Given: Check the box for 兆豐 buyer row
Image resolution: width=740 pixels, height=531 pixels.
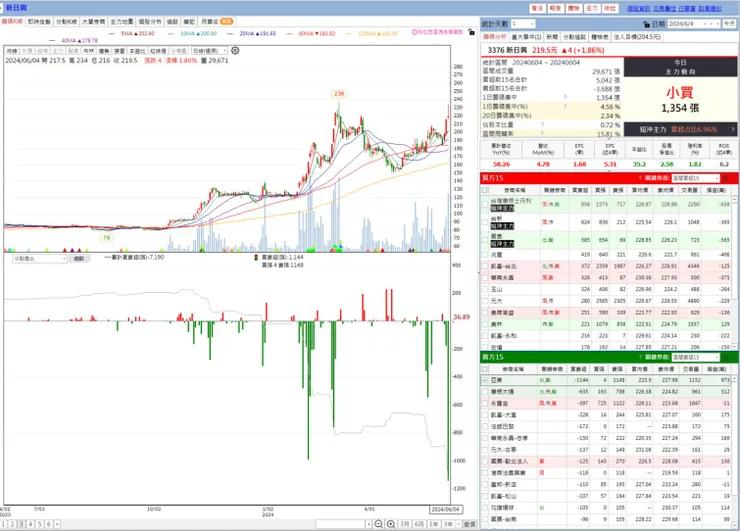Looking at the screenshot, I should (485, 255).
